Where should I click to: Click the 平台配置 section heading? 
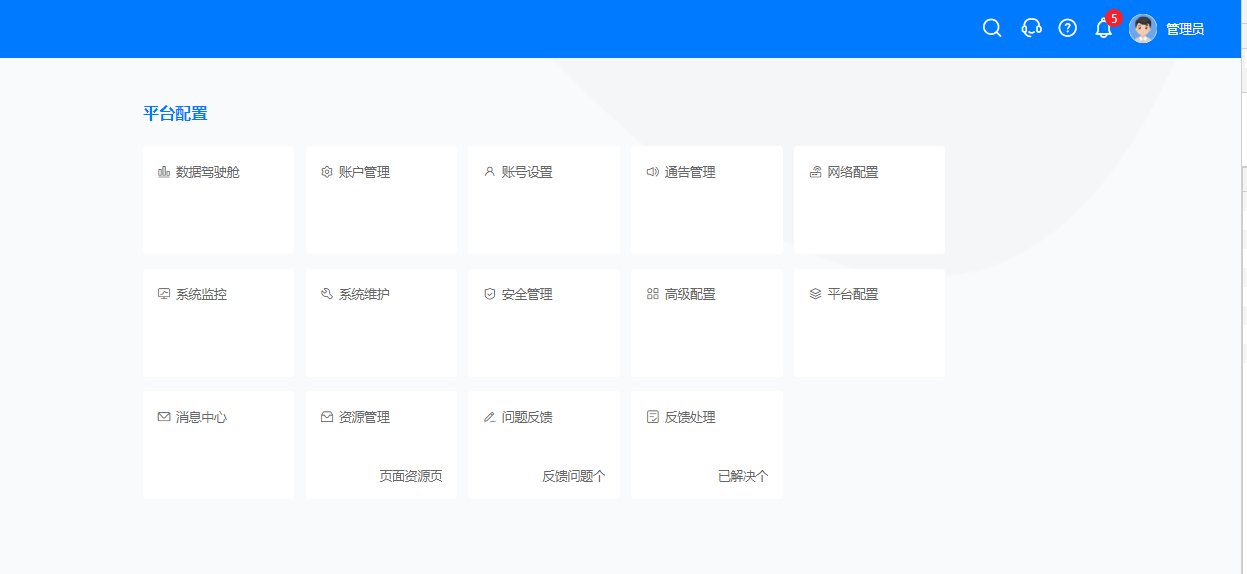point(175,114)
